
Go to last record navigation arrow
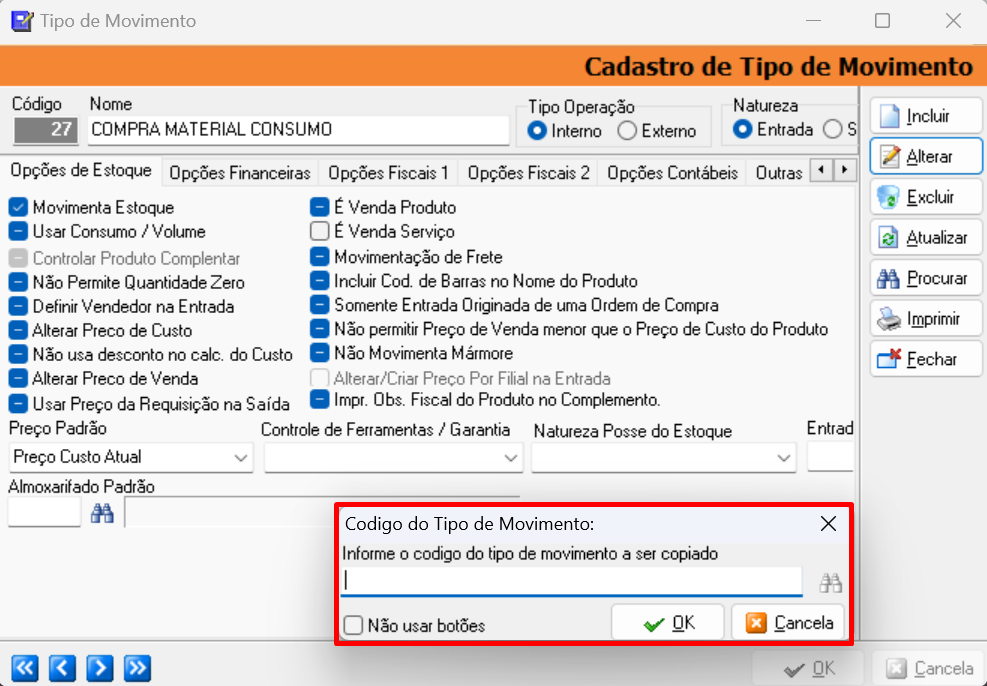(137, 668)
